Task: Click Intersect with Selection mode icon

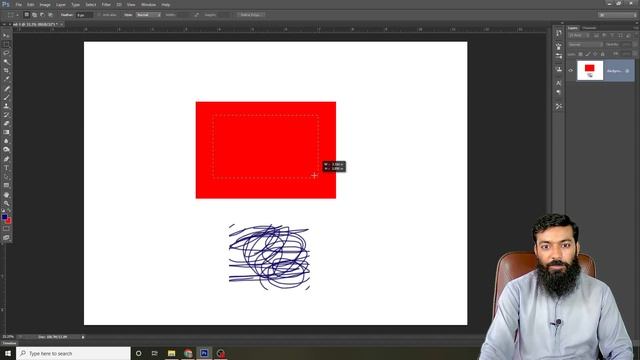Action: 50,15
